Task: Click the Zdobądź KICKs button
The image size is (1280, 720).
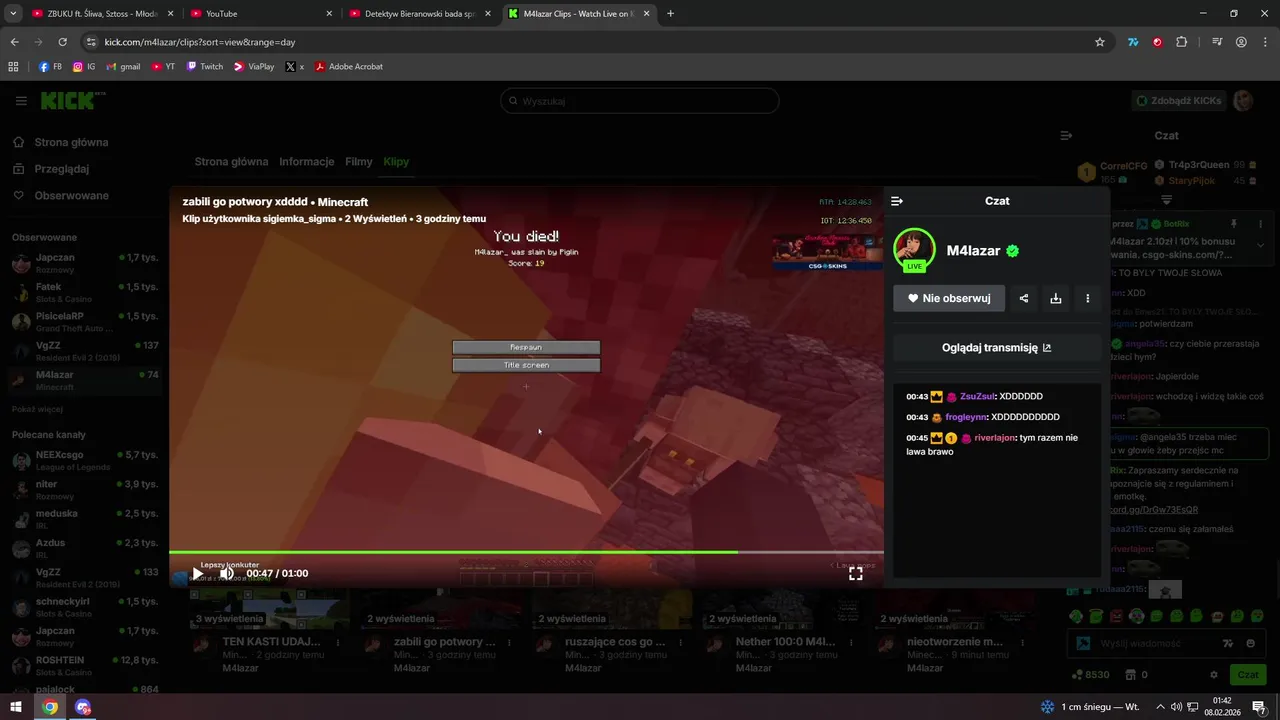Action: tap(1179, 101)
